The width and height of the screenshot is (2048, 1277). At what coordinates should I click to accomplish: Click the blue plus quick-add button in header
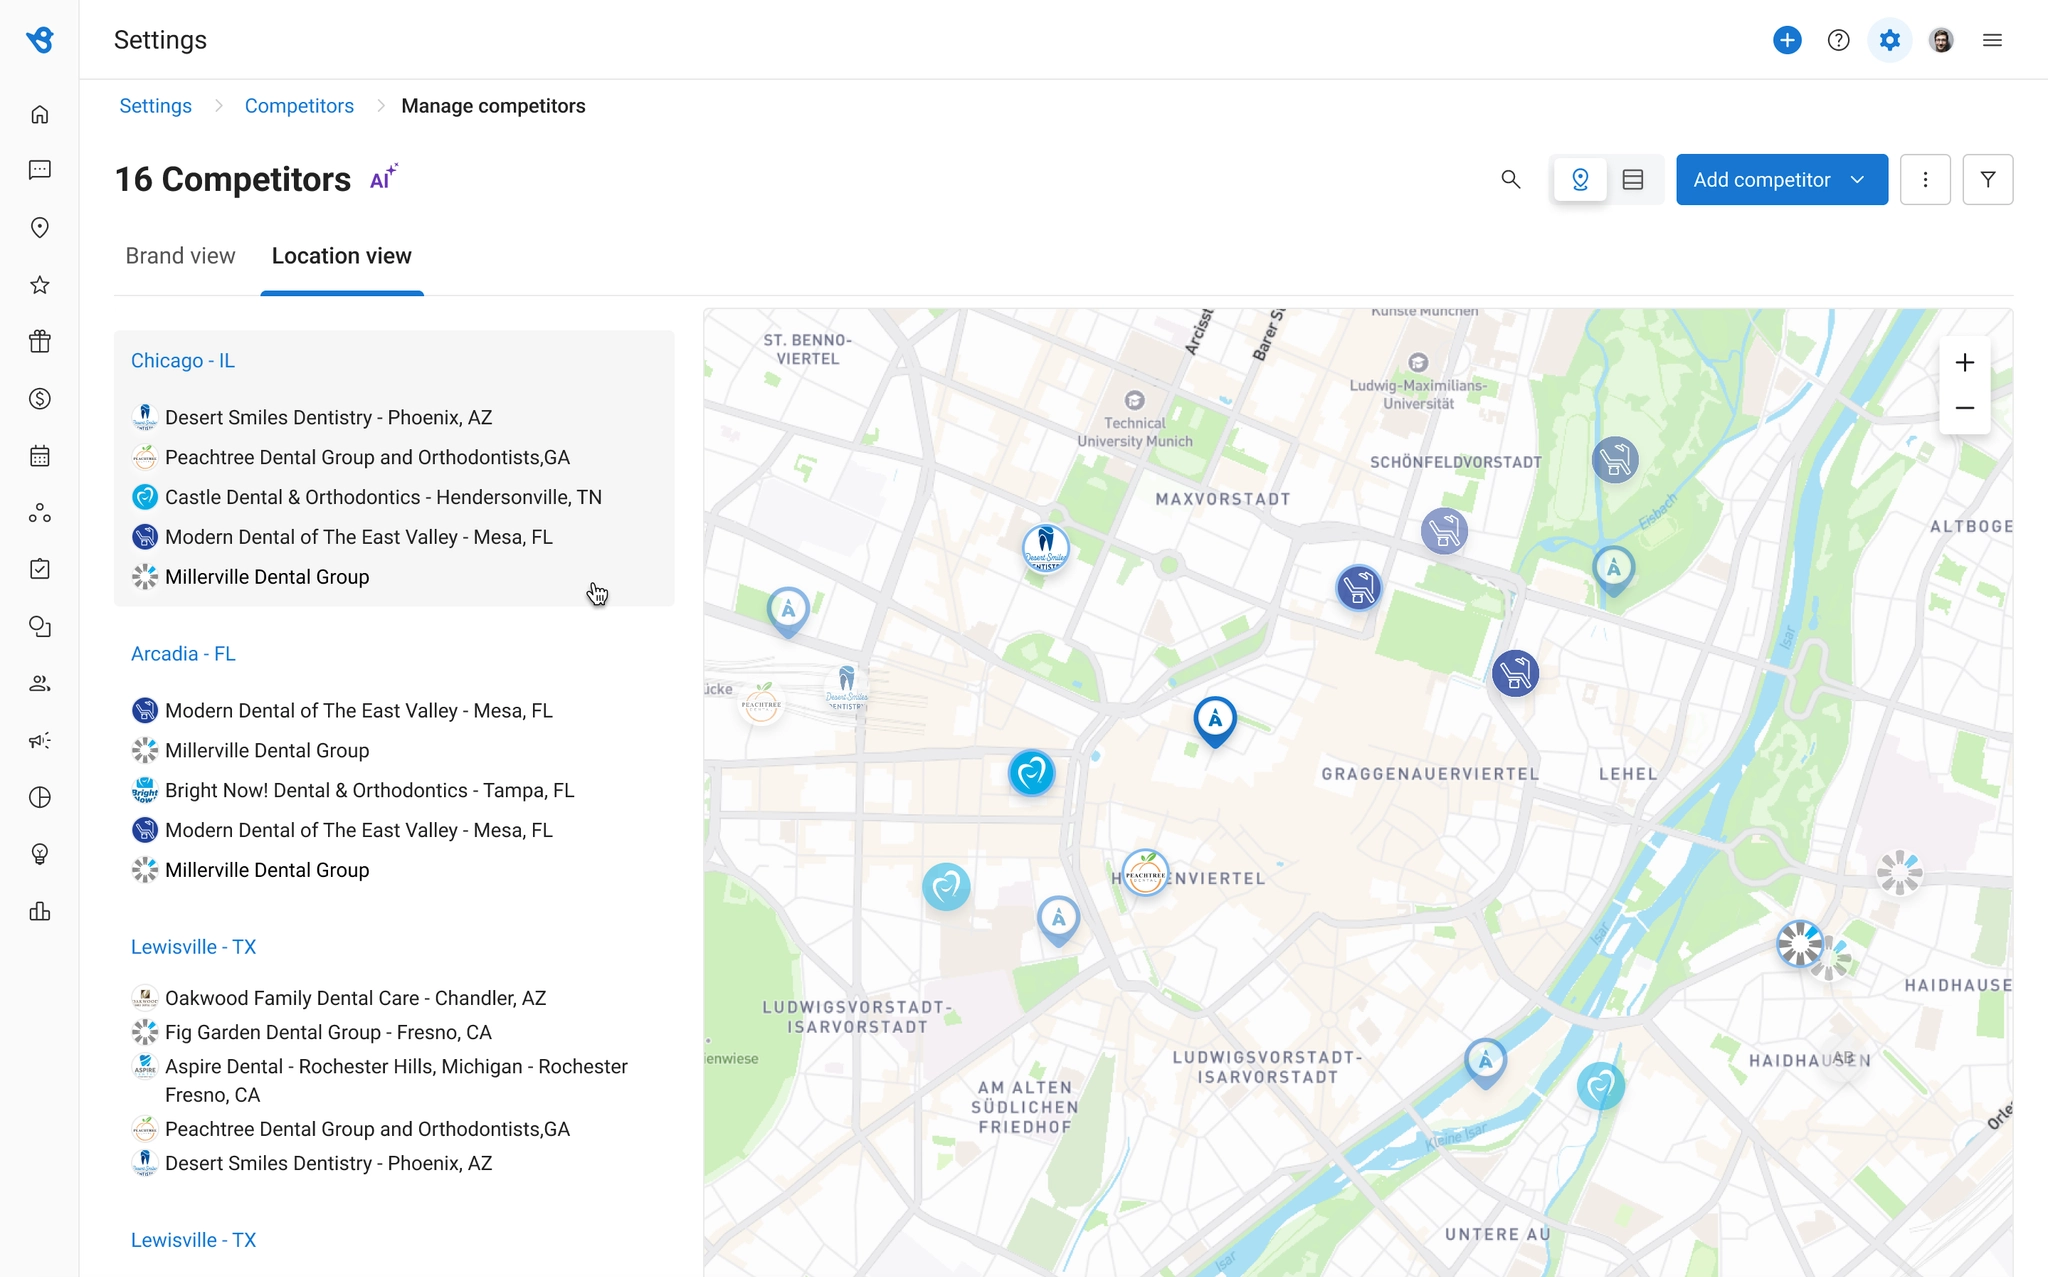(1787, 40)
